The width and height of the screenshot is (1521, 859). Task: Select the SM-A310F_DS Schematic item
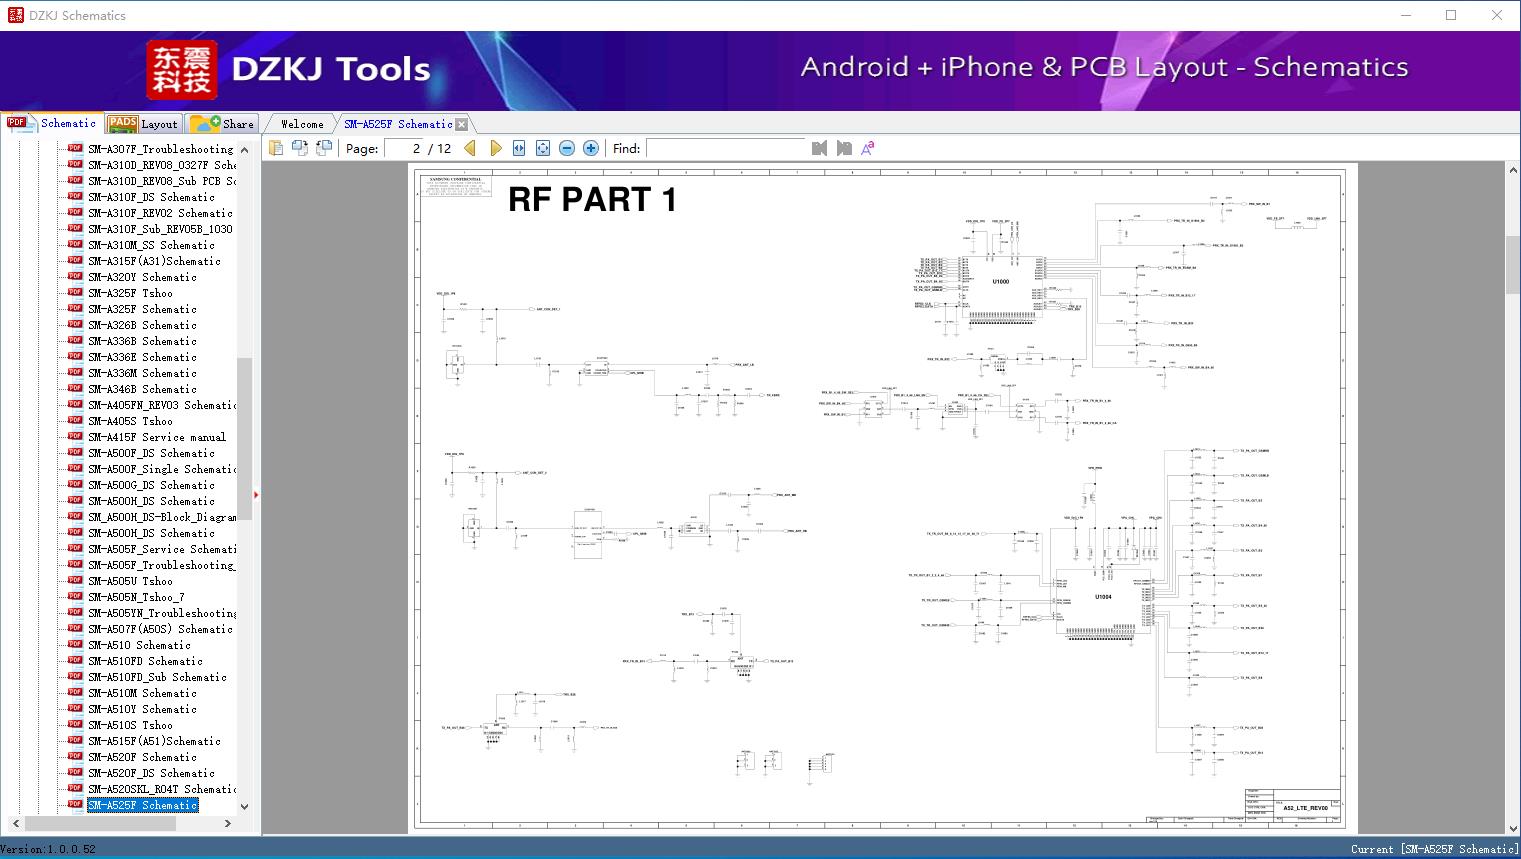[151, 197]
